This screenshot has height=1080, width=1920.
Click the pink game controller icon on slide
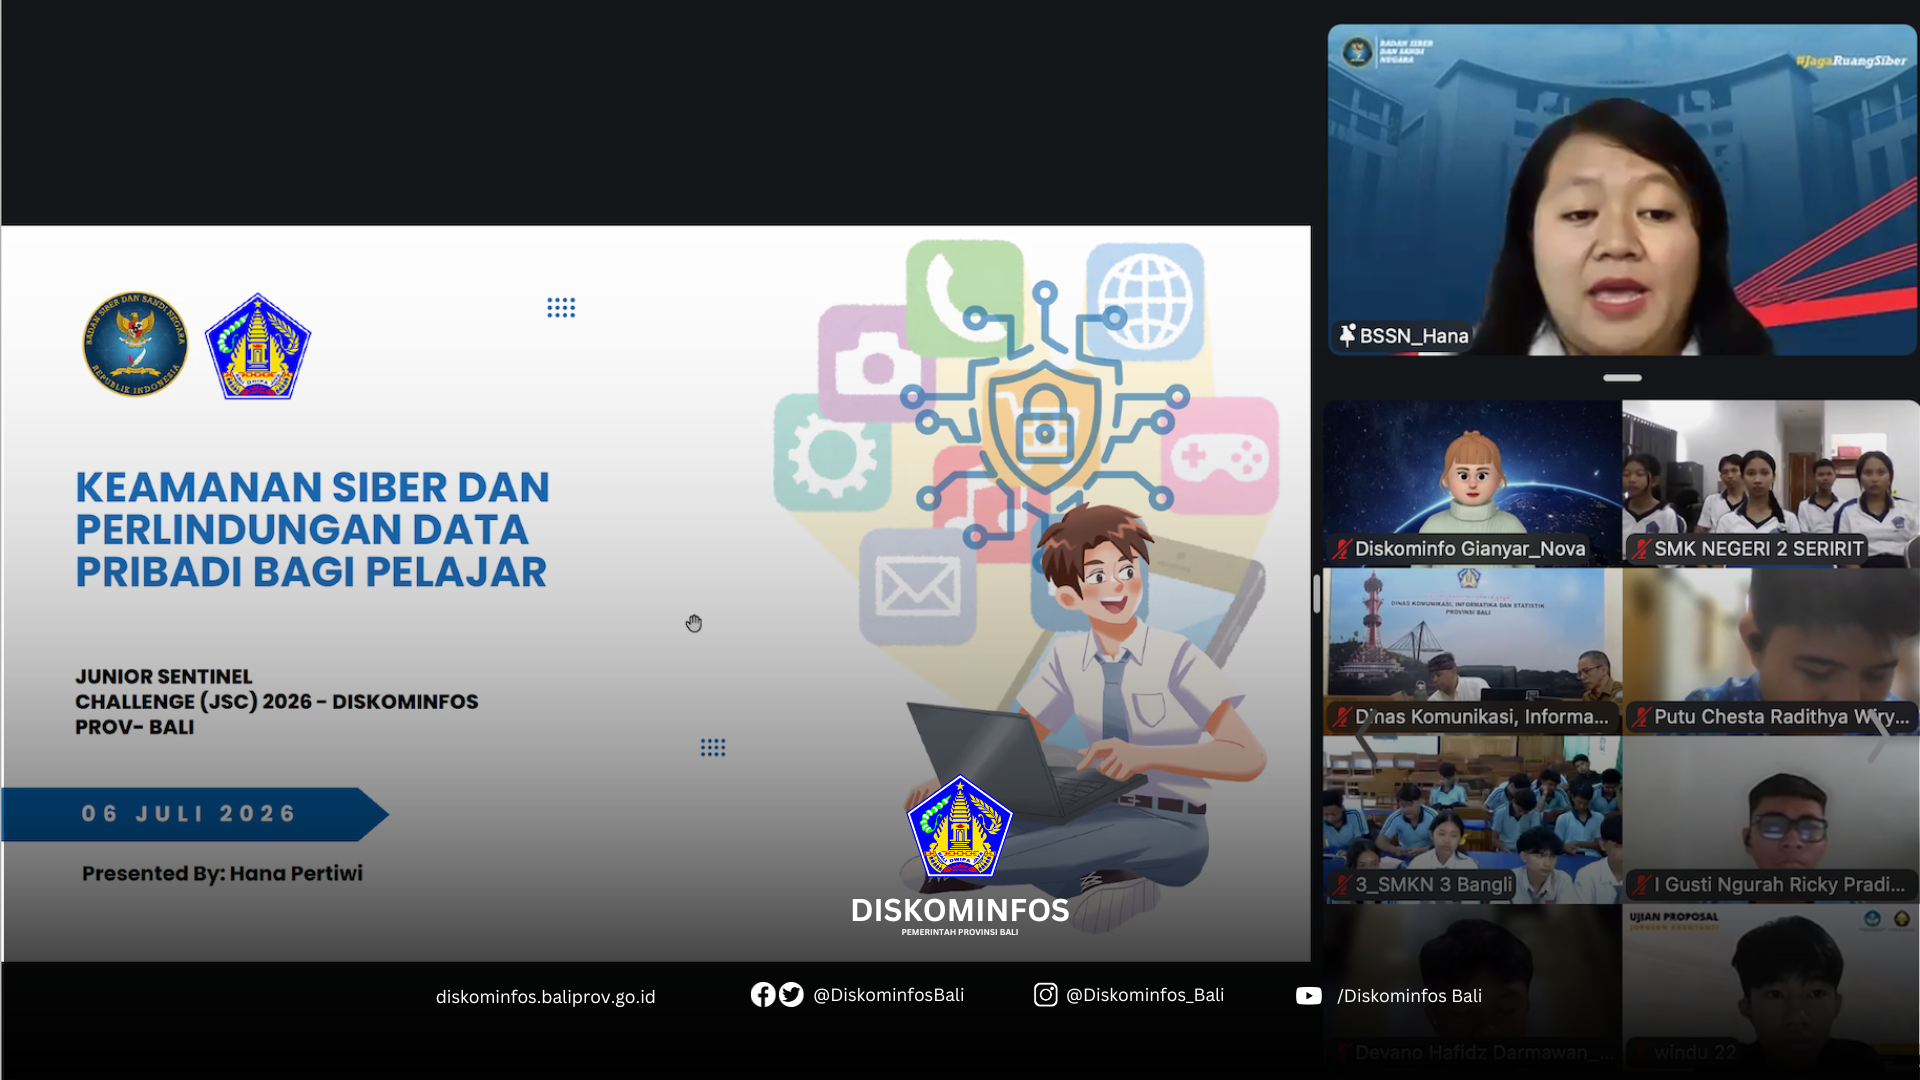point(1220,457)
